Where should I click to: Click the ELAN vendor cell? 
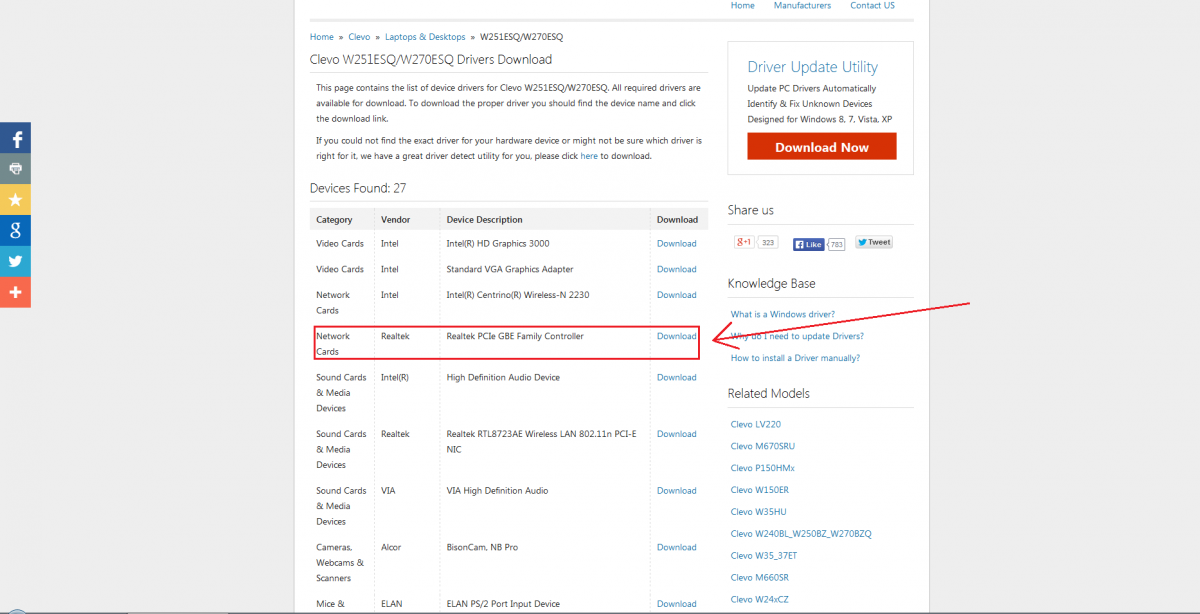click(x=392, y=604)
